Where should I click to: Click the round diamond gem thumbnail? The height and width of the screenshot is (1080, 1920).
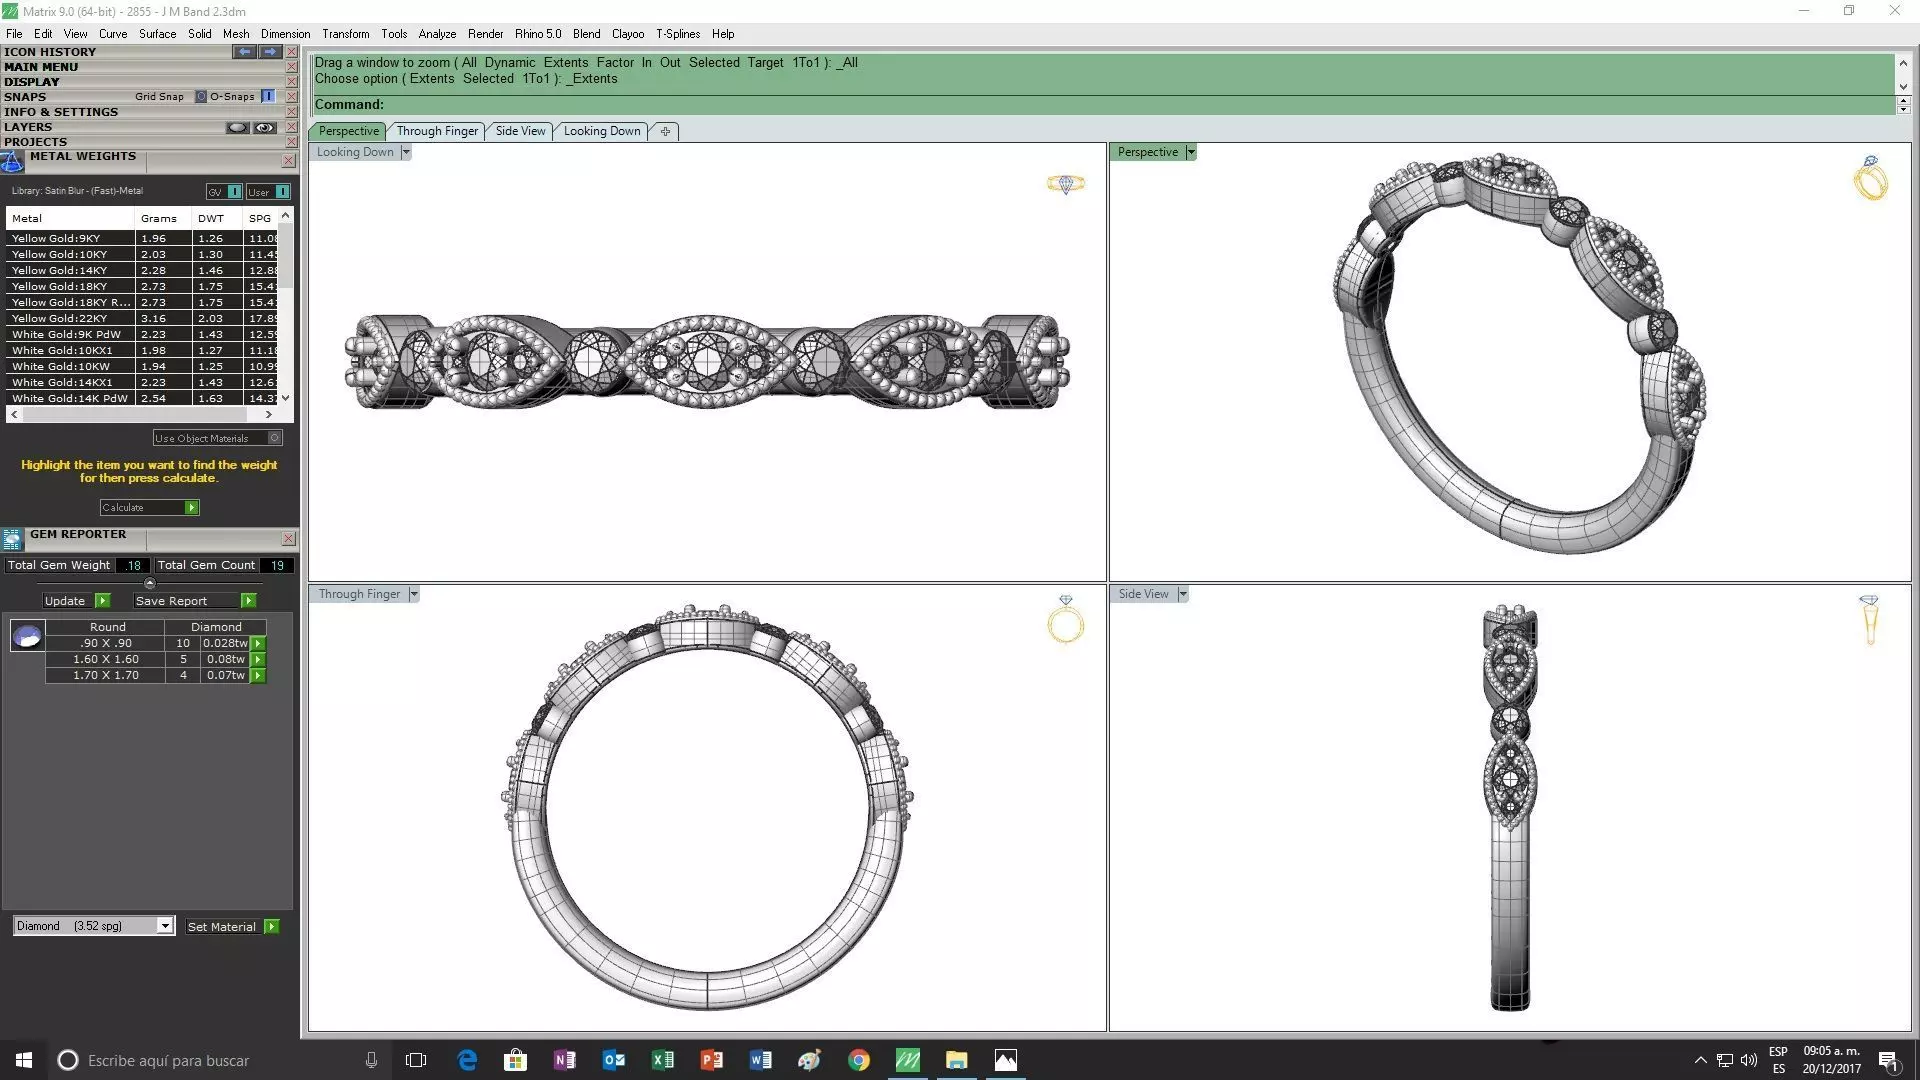coord(27,635)
